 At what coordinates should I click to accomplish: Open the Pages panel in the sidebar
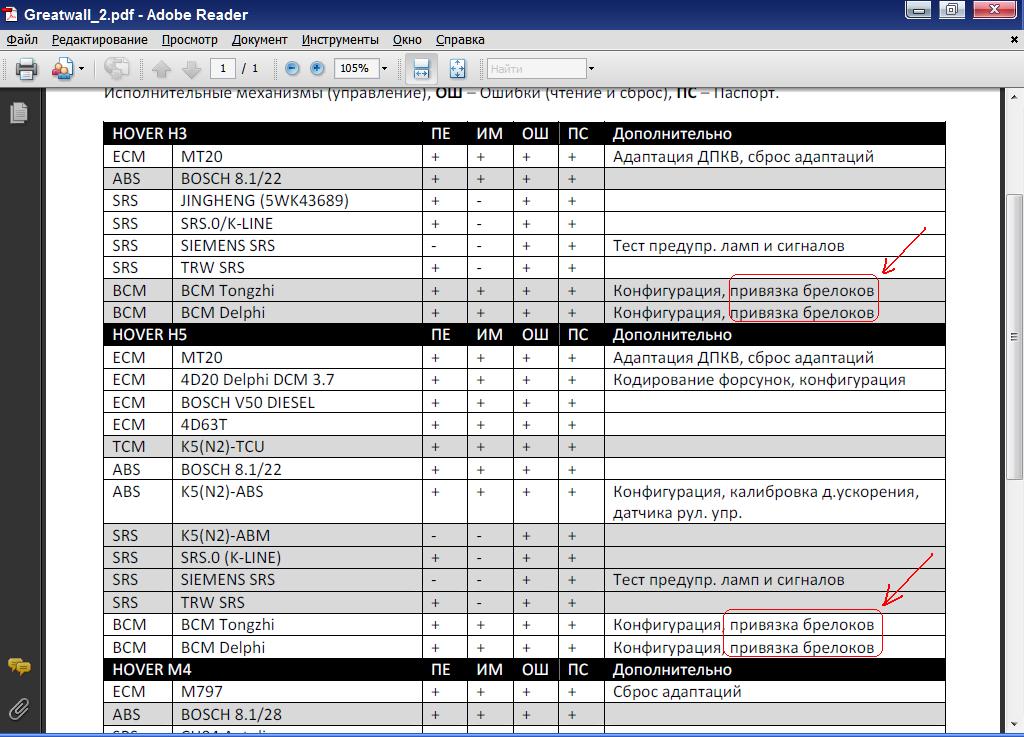(19, 112)
